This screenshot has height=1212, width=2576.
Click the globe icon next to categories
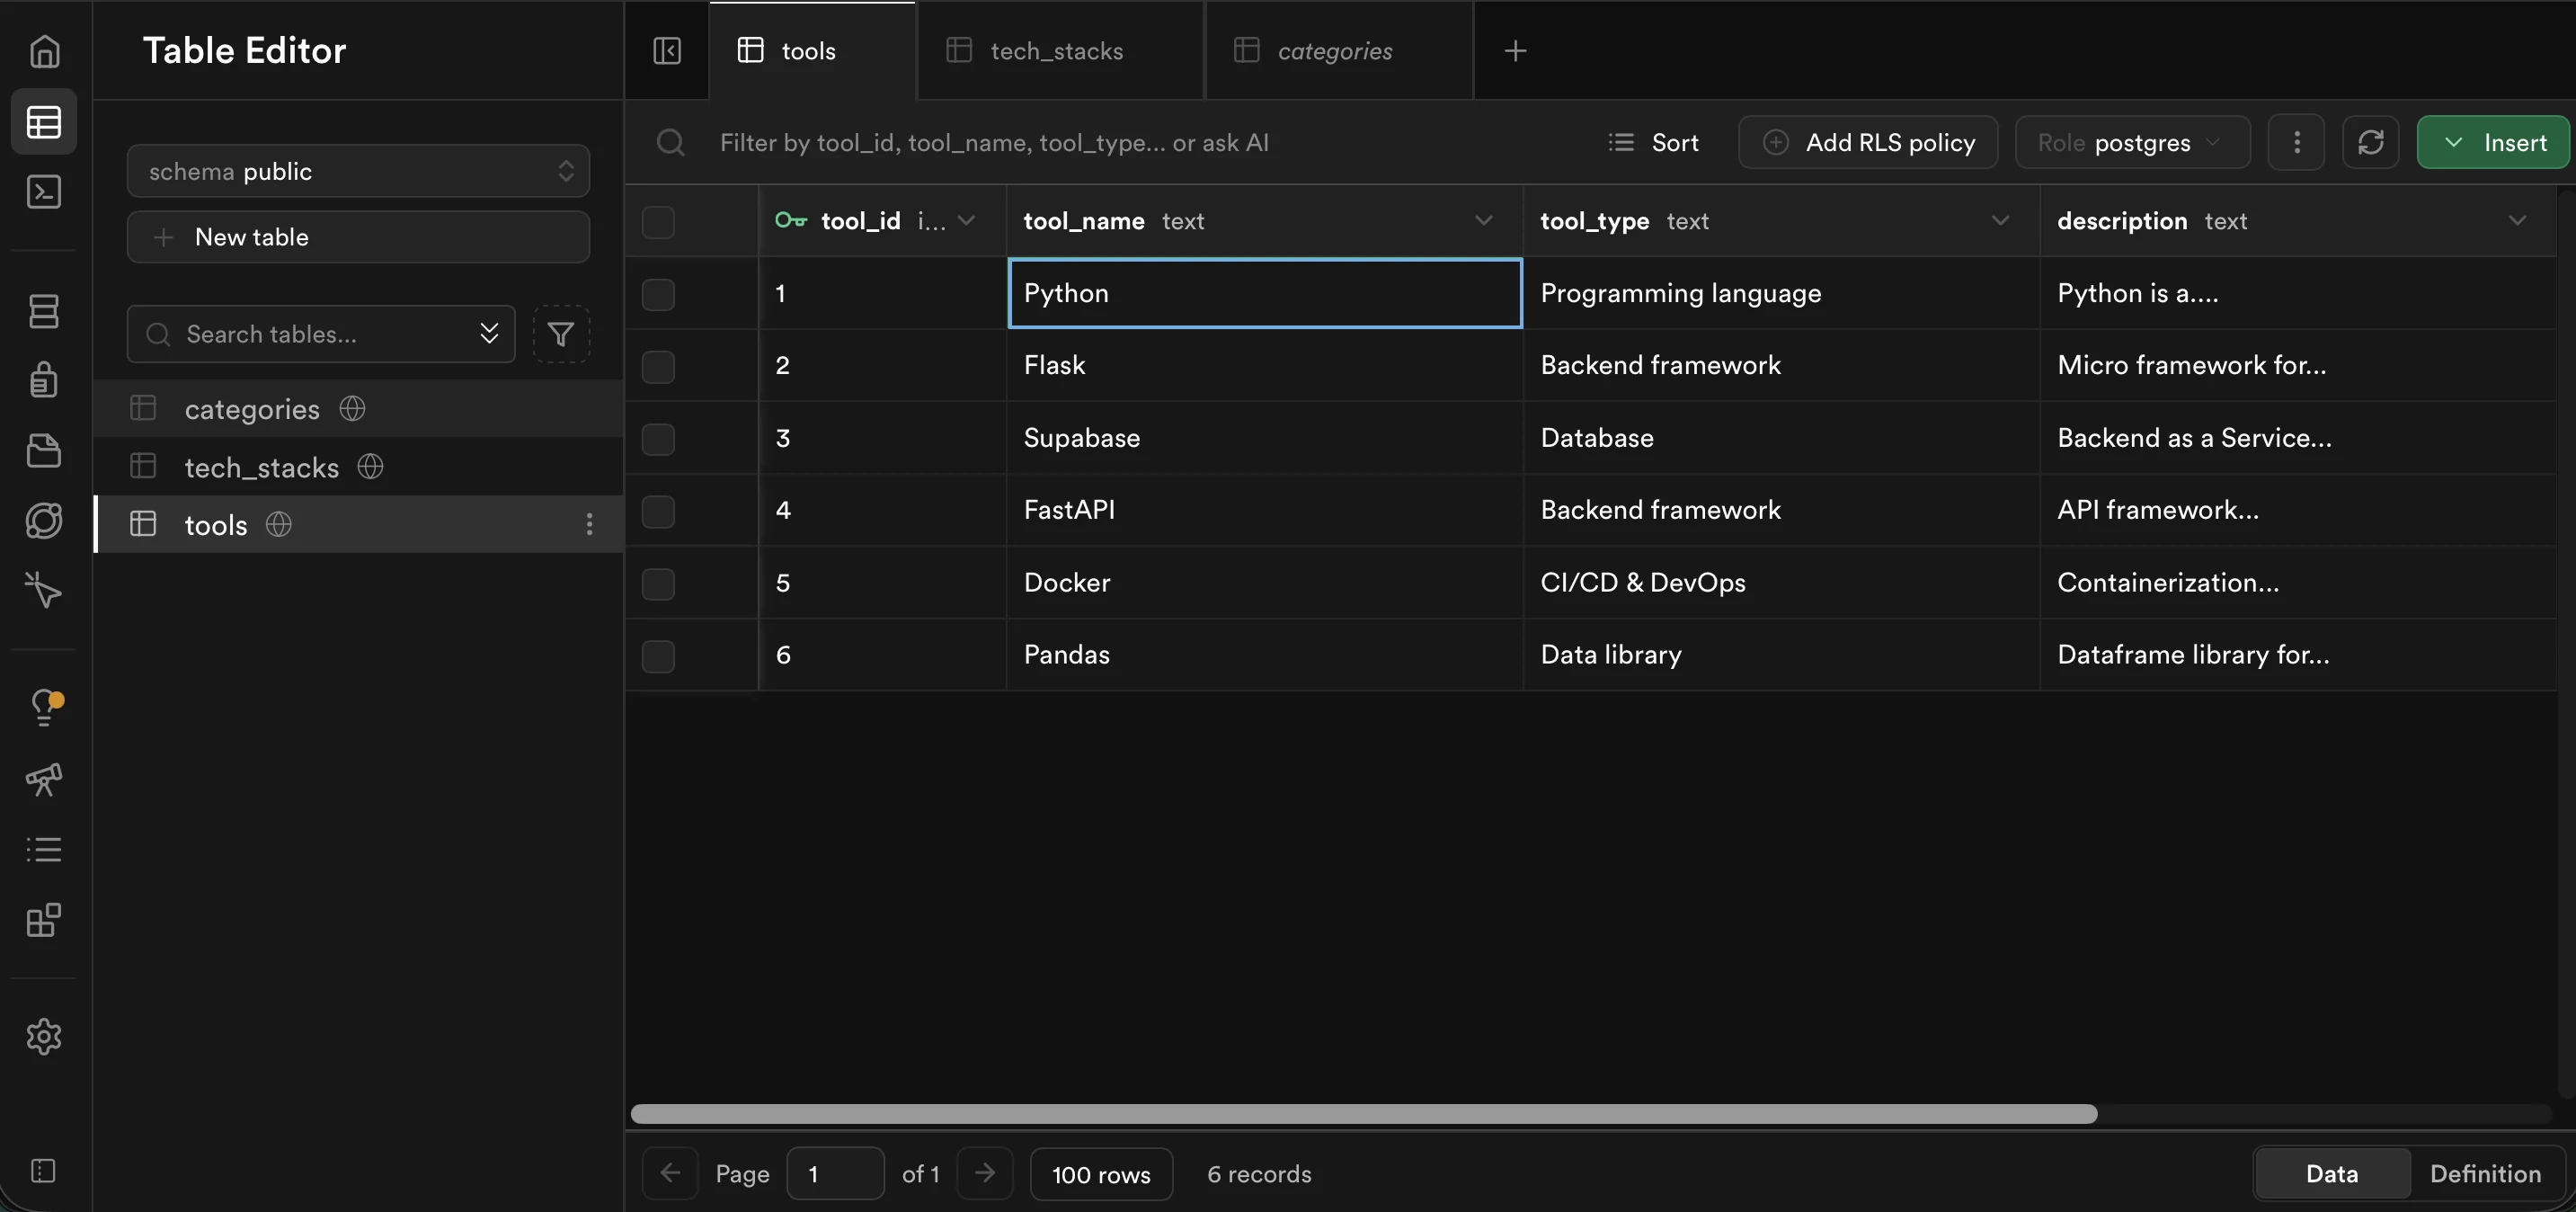pos(352,409)
